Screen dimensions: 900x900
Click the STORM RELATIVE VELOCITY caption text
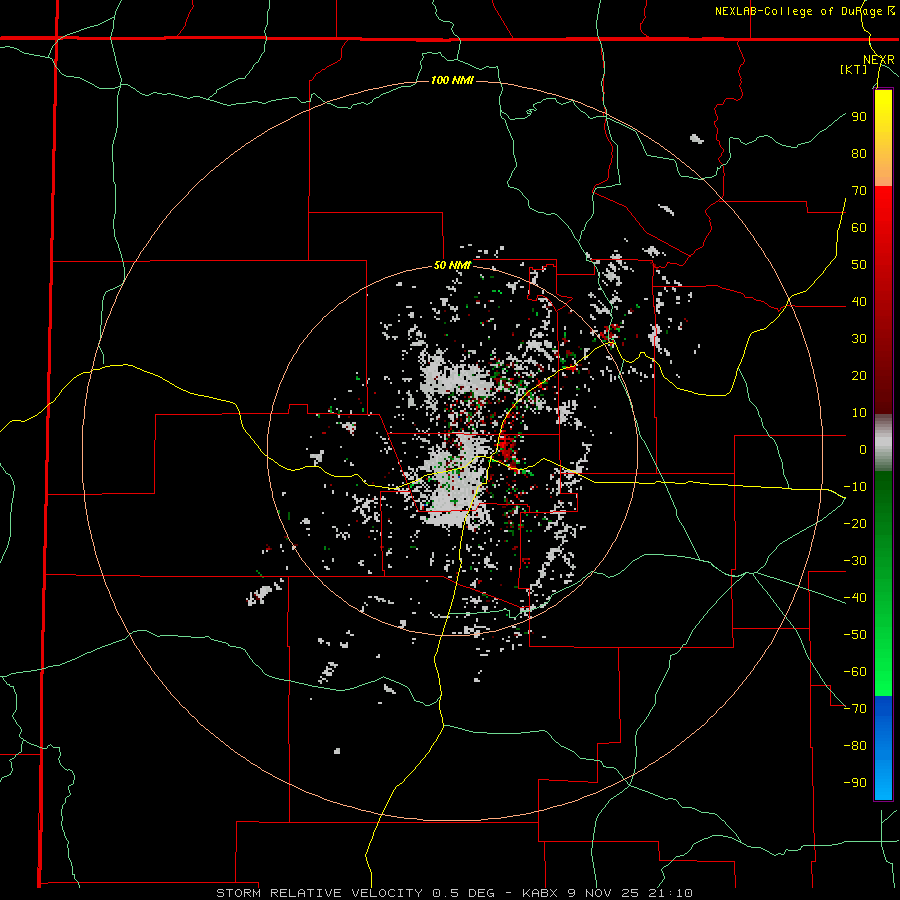321,893
